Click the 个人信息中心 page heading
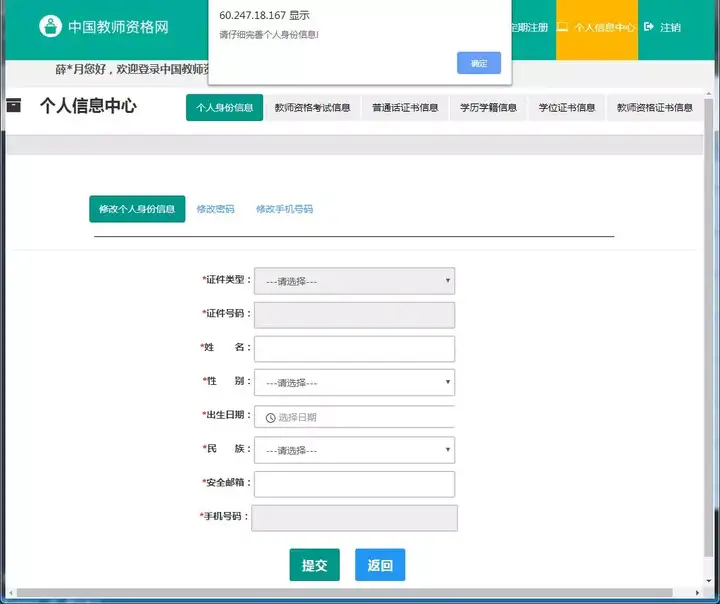Image resolution: width=720 pixels, height=604 pixels. click(88, 105)
